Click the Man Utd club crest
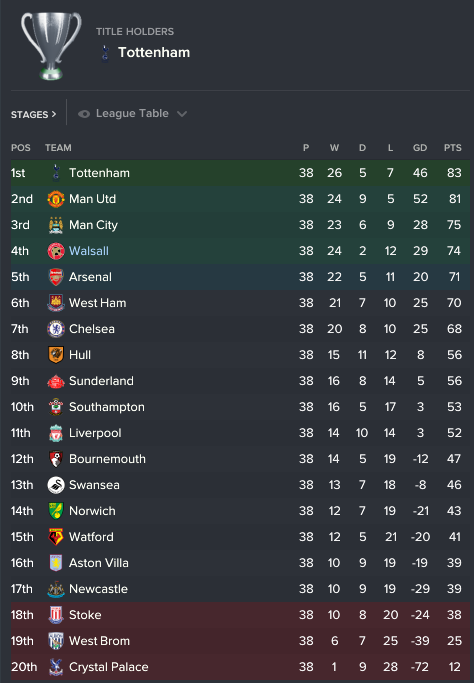The height and width of the screenshot is (687, 475). (56, 199)
